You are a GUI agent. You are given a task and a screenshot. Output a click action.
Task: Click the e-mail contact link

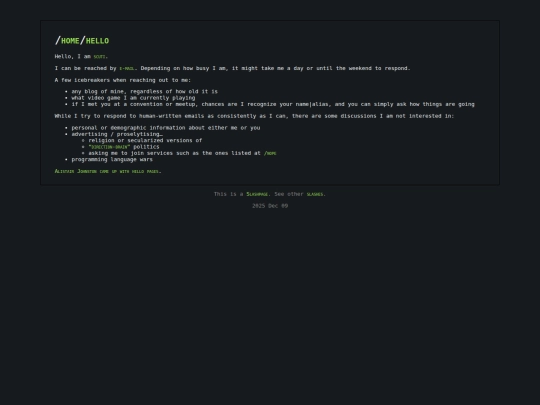(x=127, y=69)
